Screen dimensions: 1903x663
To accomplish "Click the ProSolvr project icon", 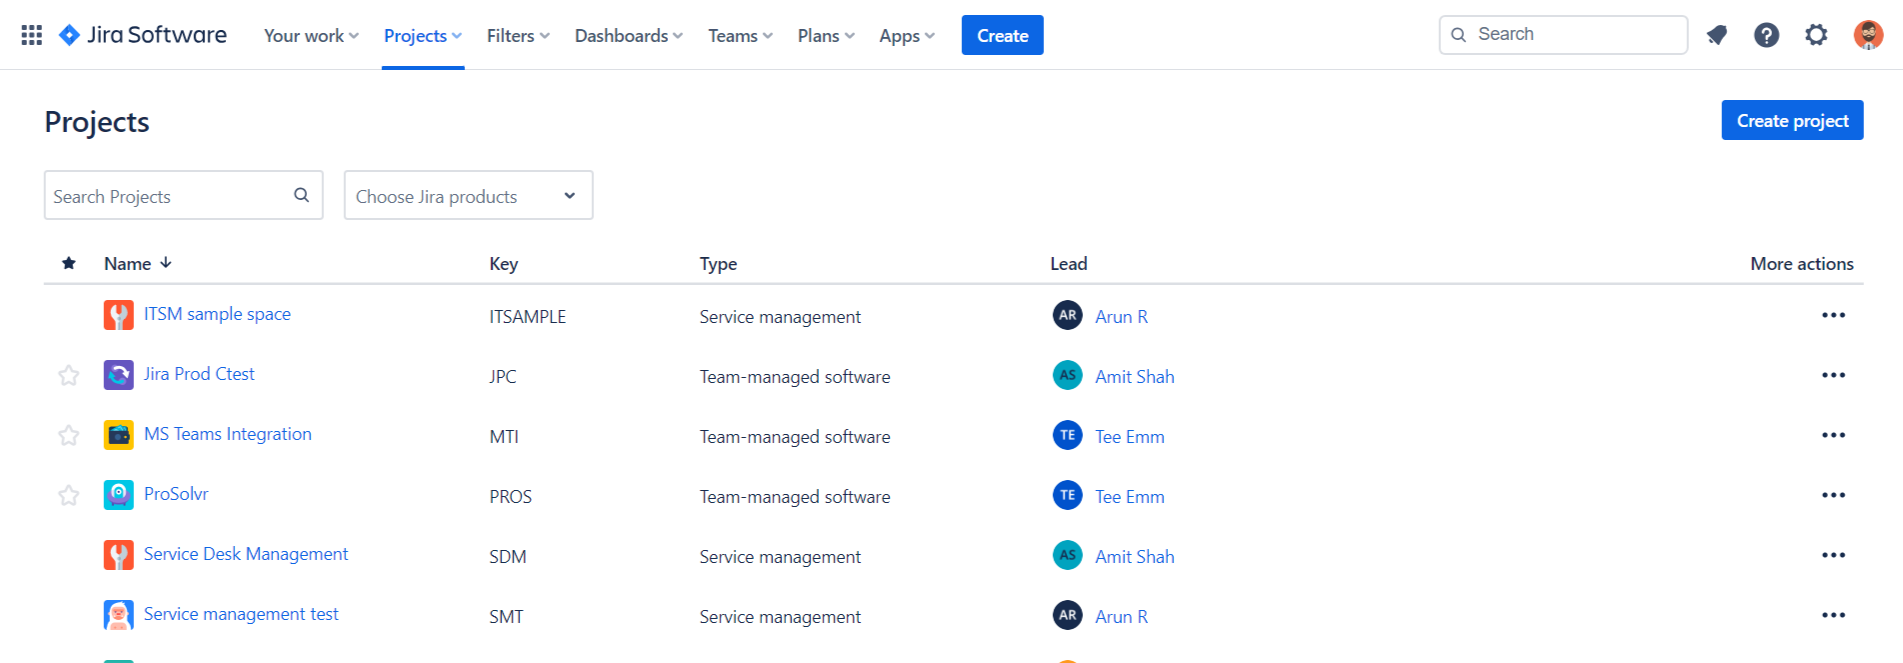I will [119, 495].
